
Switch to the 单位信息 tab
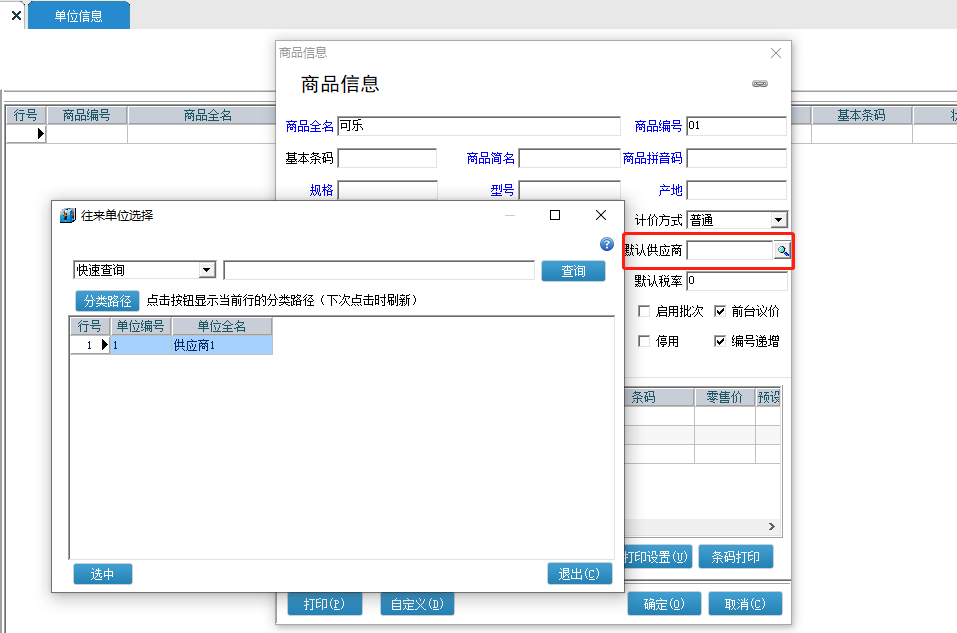pyautogui.click(x=79, y=15)
